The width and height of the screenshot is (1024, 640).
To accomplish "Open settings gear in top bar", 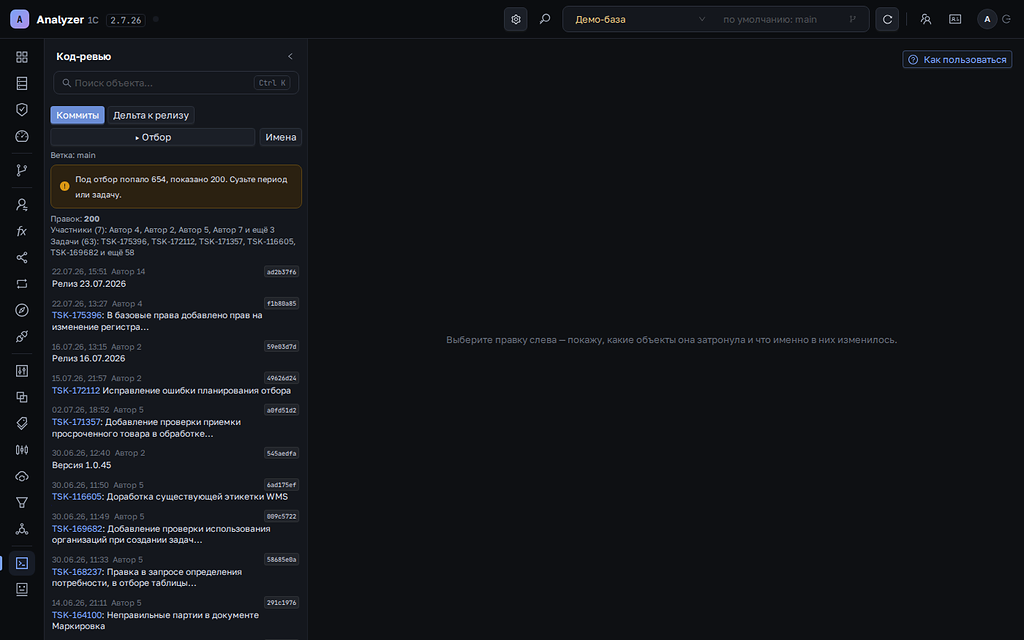I will pyautogui.click(x=515, y=19).
